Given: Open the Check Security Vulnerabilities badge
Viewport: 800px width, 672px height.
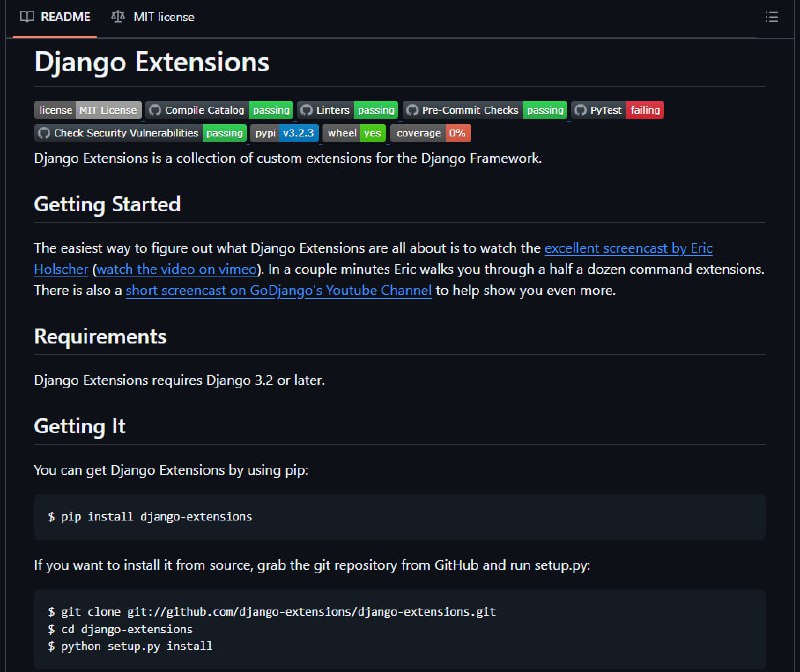Looking at the screenshot, I should coord(141,133).
